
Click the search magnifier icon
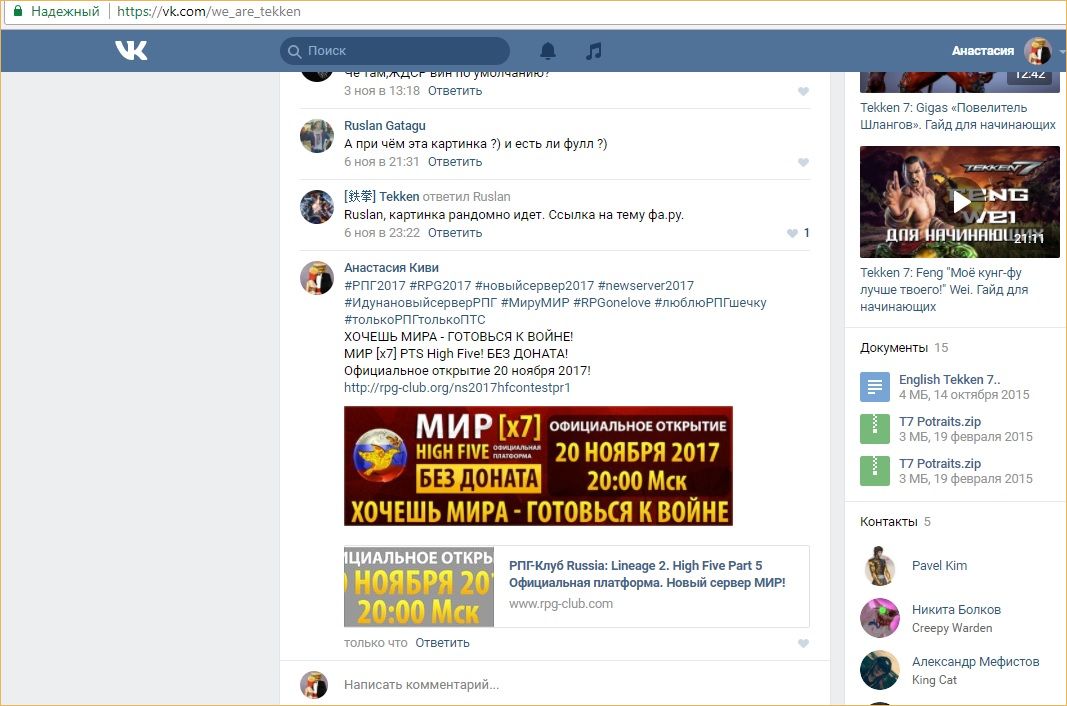[x=295, y=51]
